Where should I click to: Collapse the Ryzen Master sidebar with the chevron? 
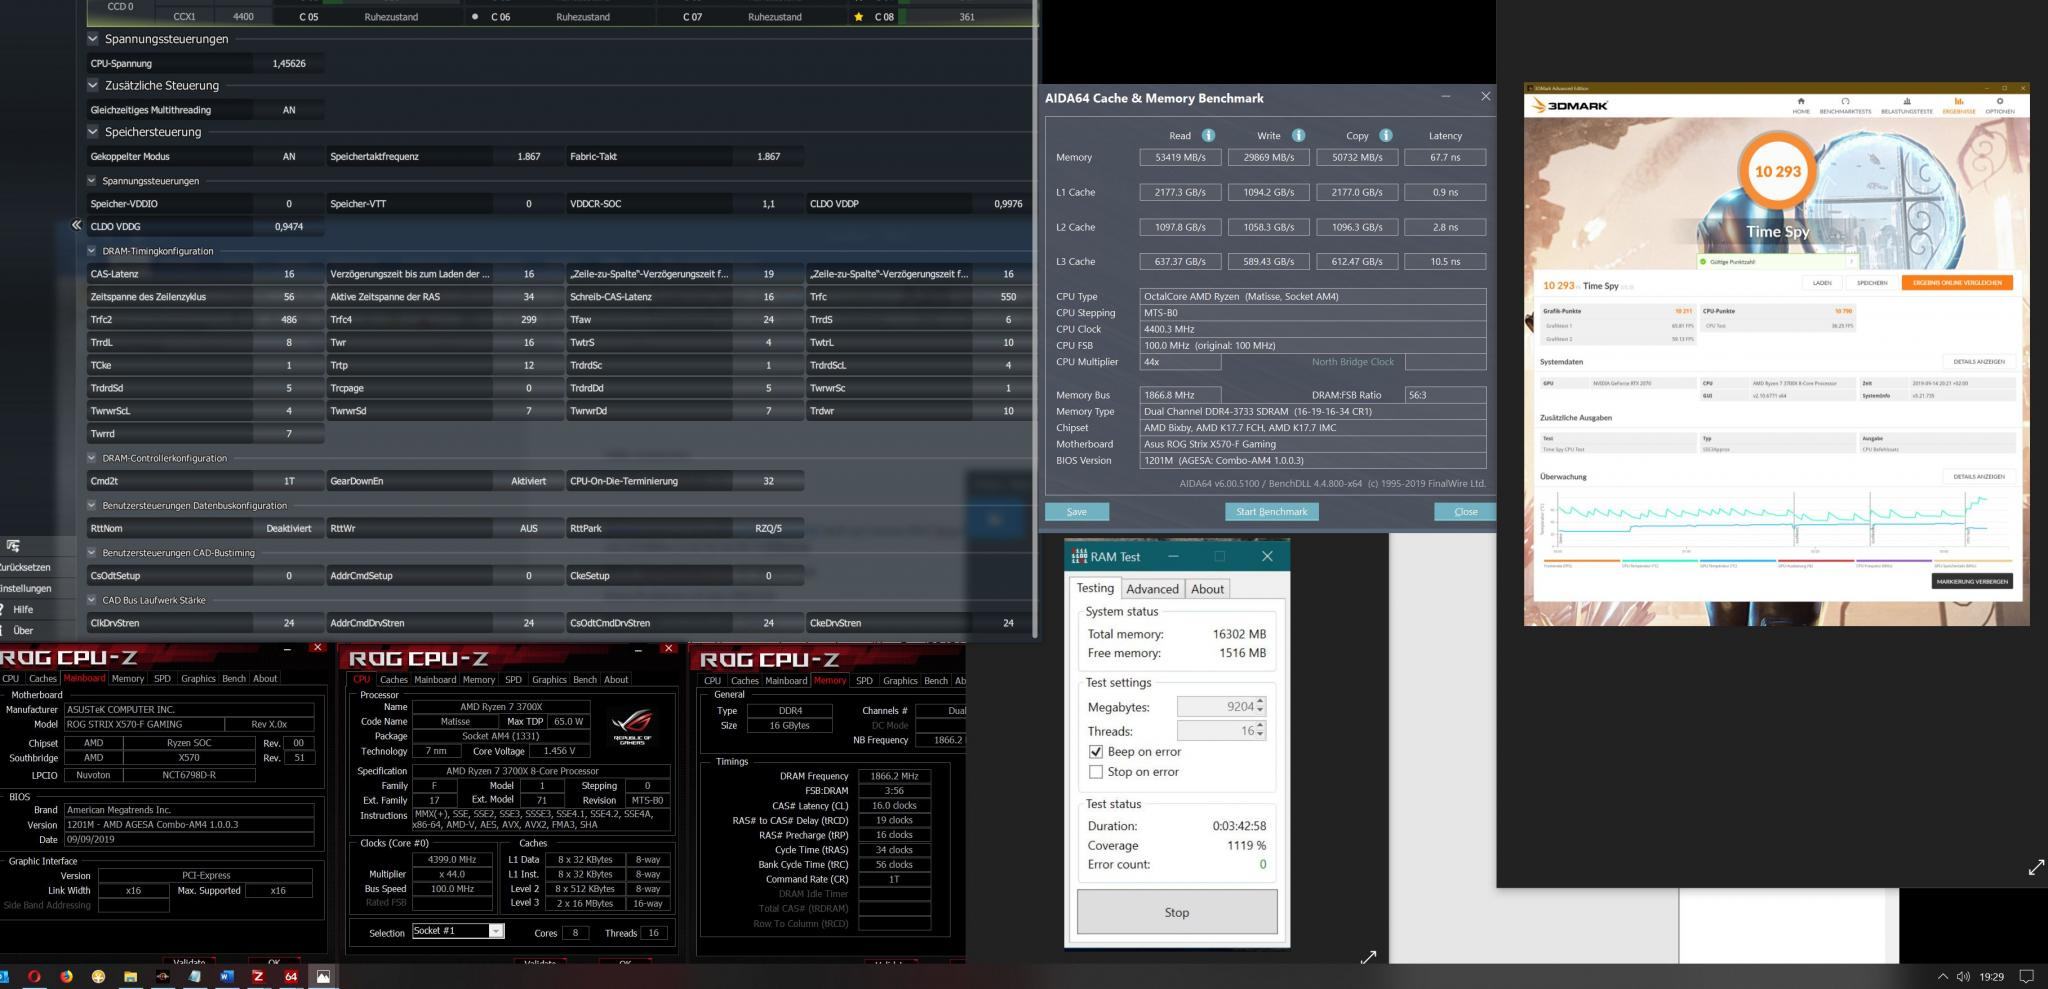[x=76, y=225]
